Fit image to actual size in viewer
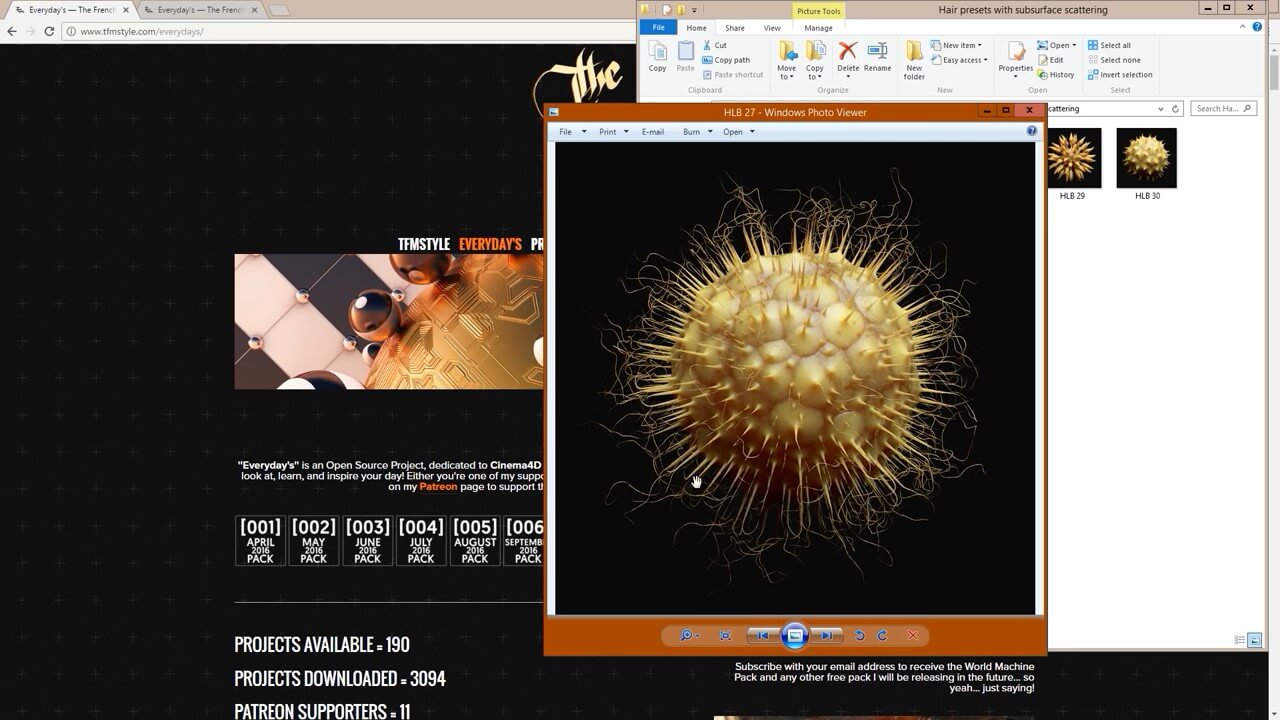Viewport: 1280px width, 720px height. pyautogui.click(x=726, y=635)
